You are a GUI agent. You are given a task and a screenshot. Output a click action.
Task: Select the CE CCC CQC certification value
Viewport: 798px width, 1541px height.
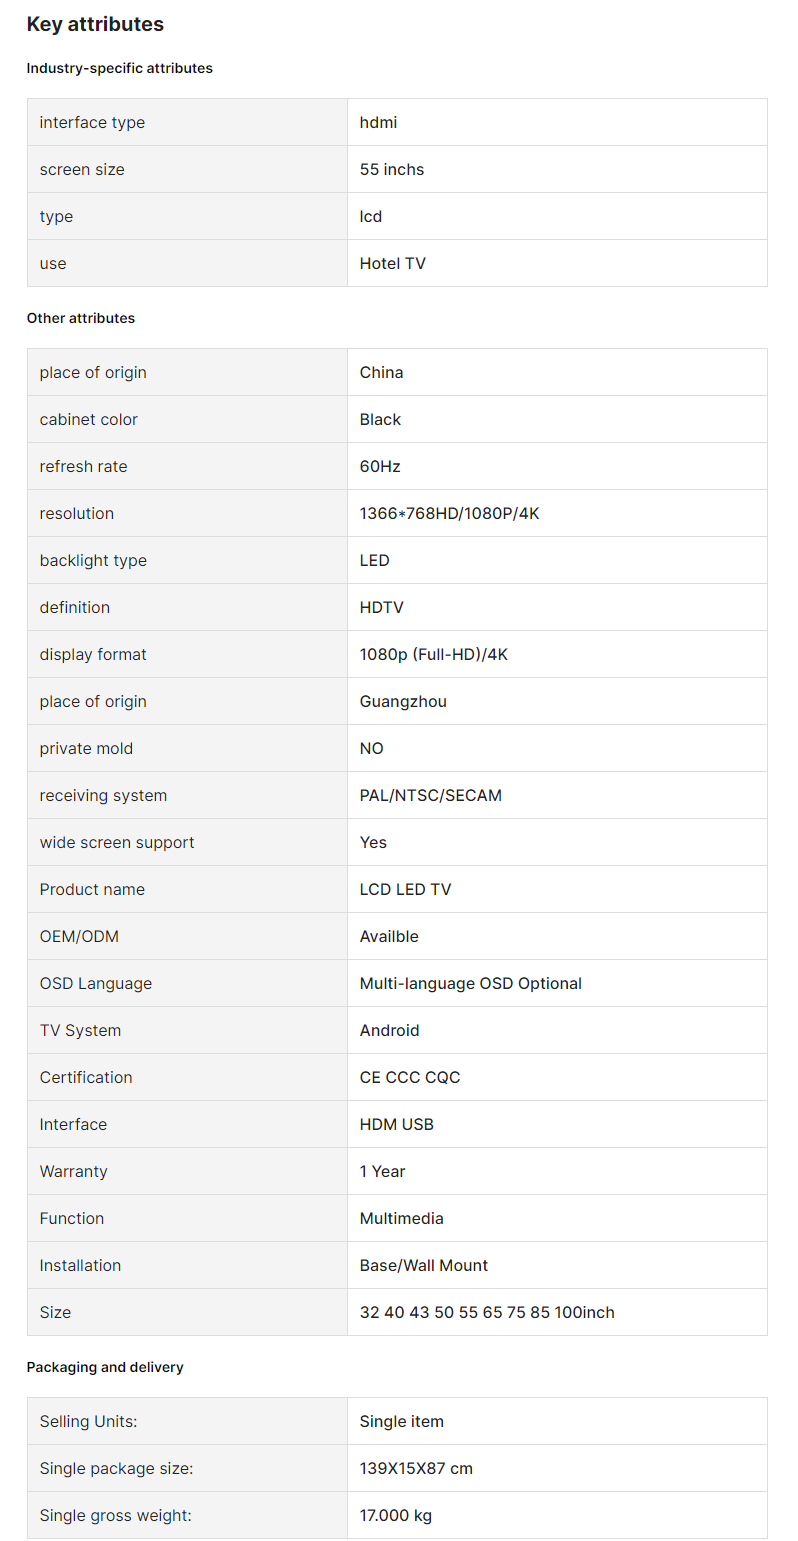click(x=410, y=1077)
